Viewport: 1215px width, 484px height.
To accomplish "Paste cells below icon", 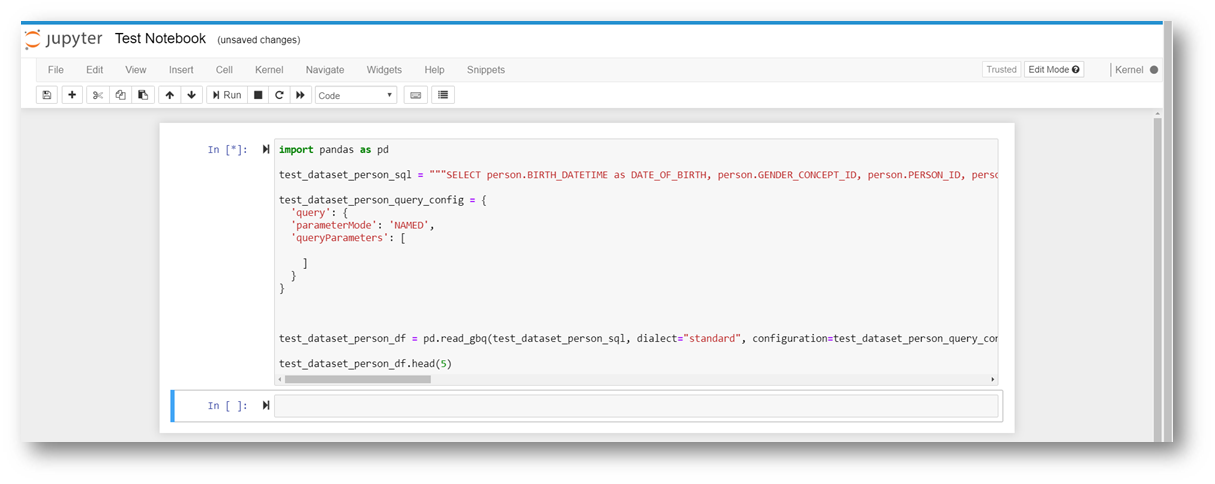I will (x=143, y=95).
